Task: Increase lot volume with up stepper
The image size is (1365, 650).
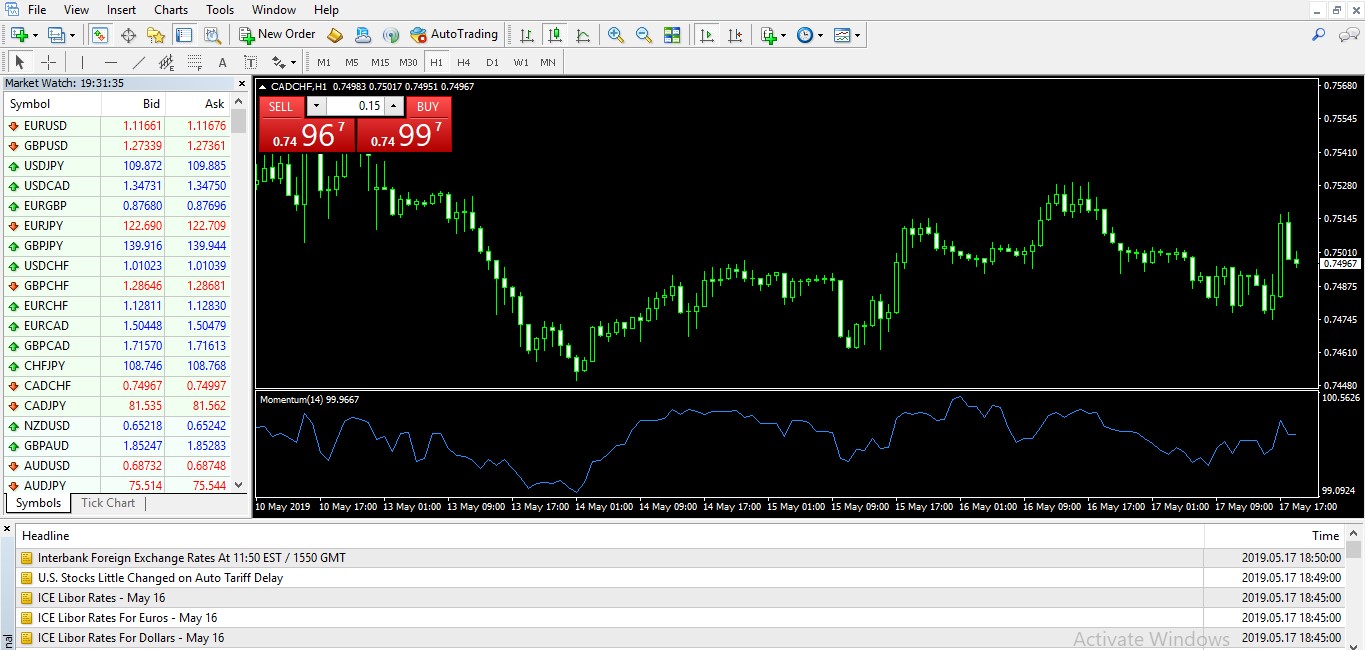Action: pos(393,106)
